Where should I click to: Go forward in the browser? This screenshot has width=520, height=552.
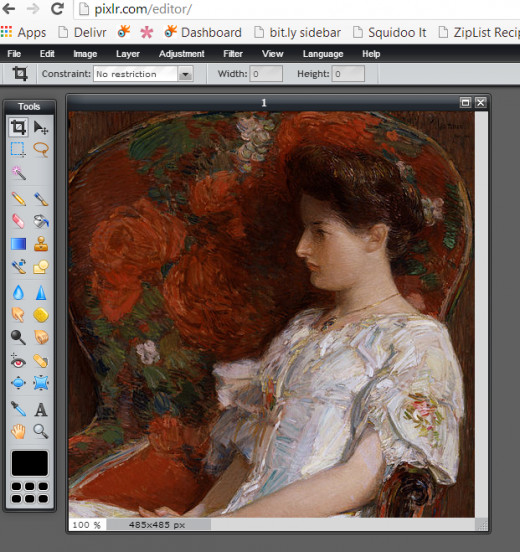(33, 9)
